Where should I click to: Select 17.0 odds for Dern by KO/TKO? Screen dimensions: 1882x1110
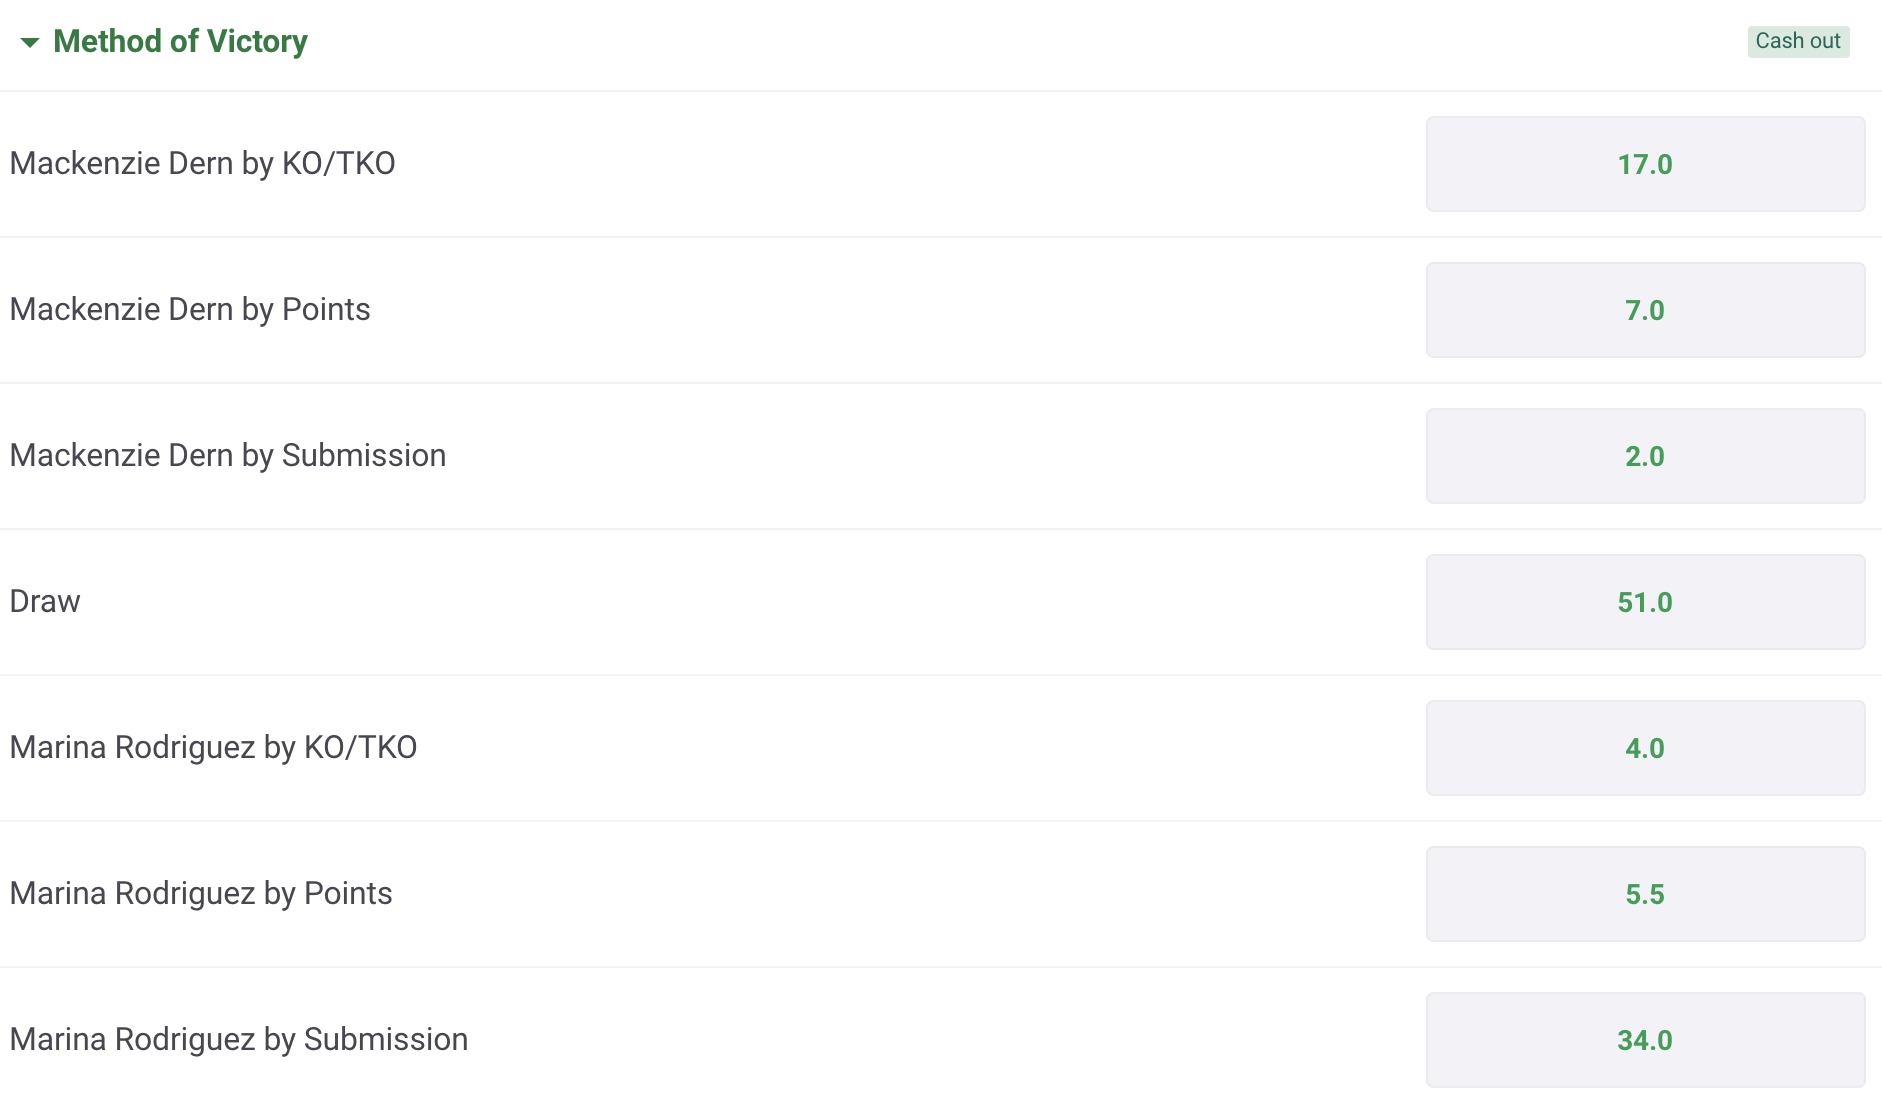coord(1645,164)
